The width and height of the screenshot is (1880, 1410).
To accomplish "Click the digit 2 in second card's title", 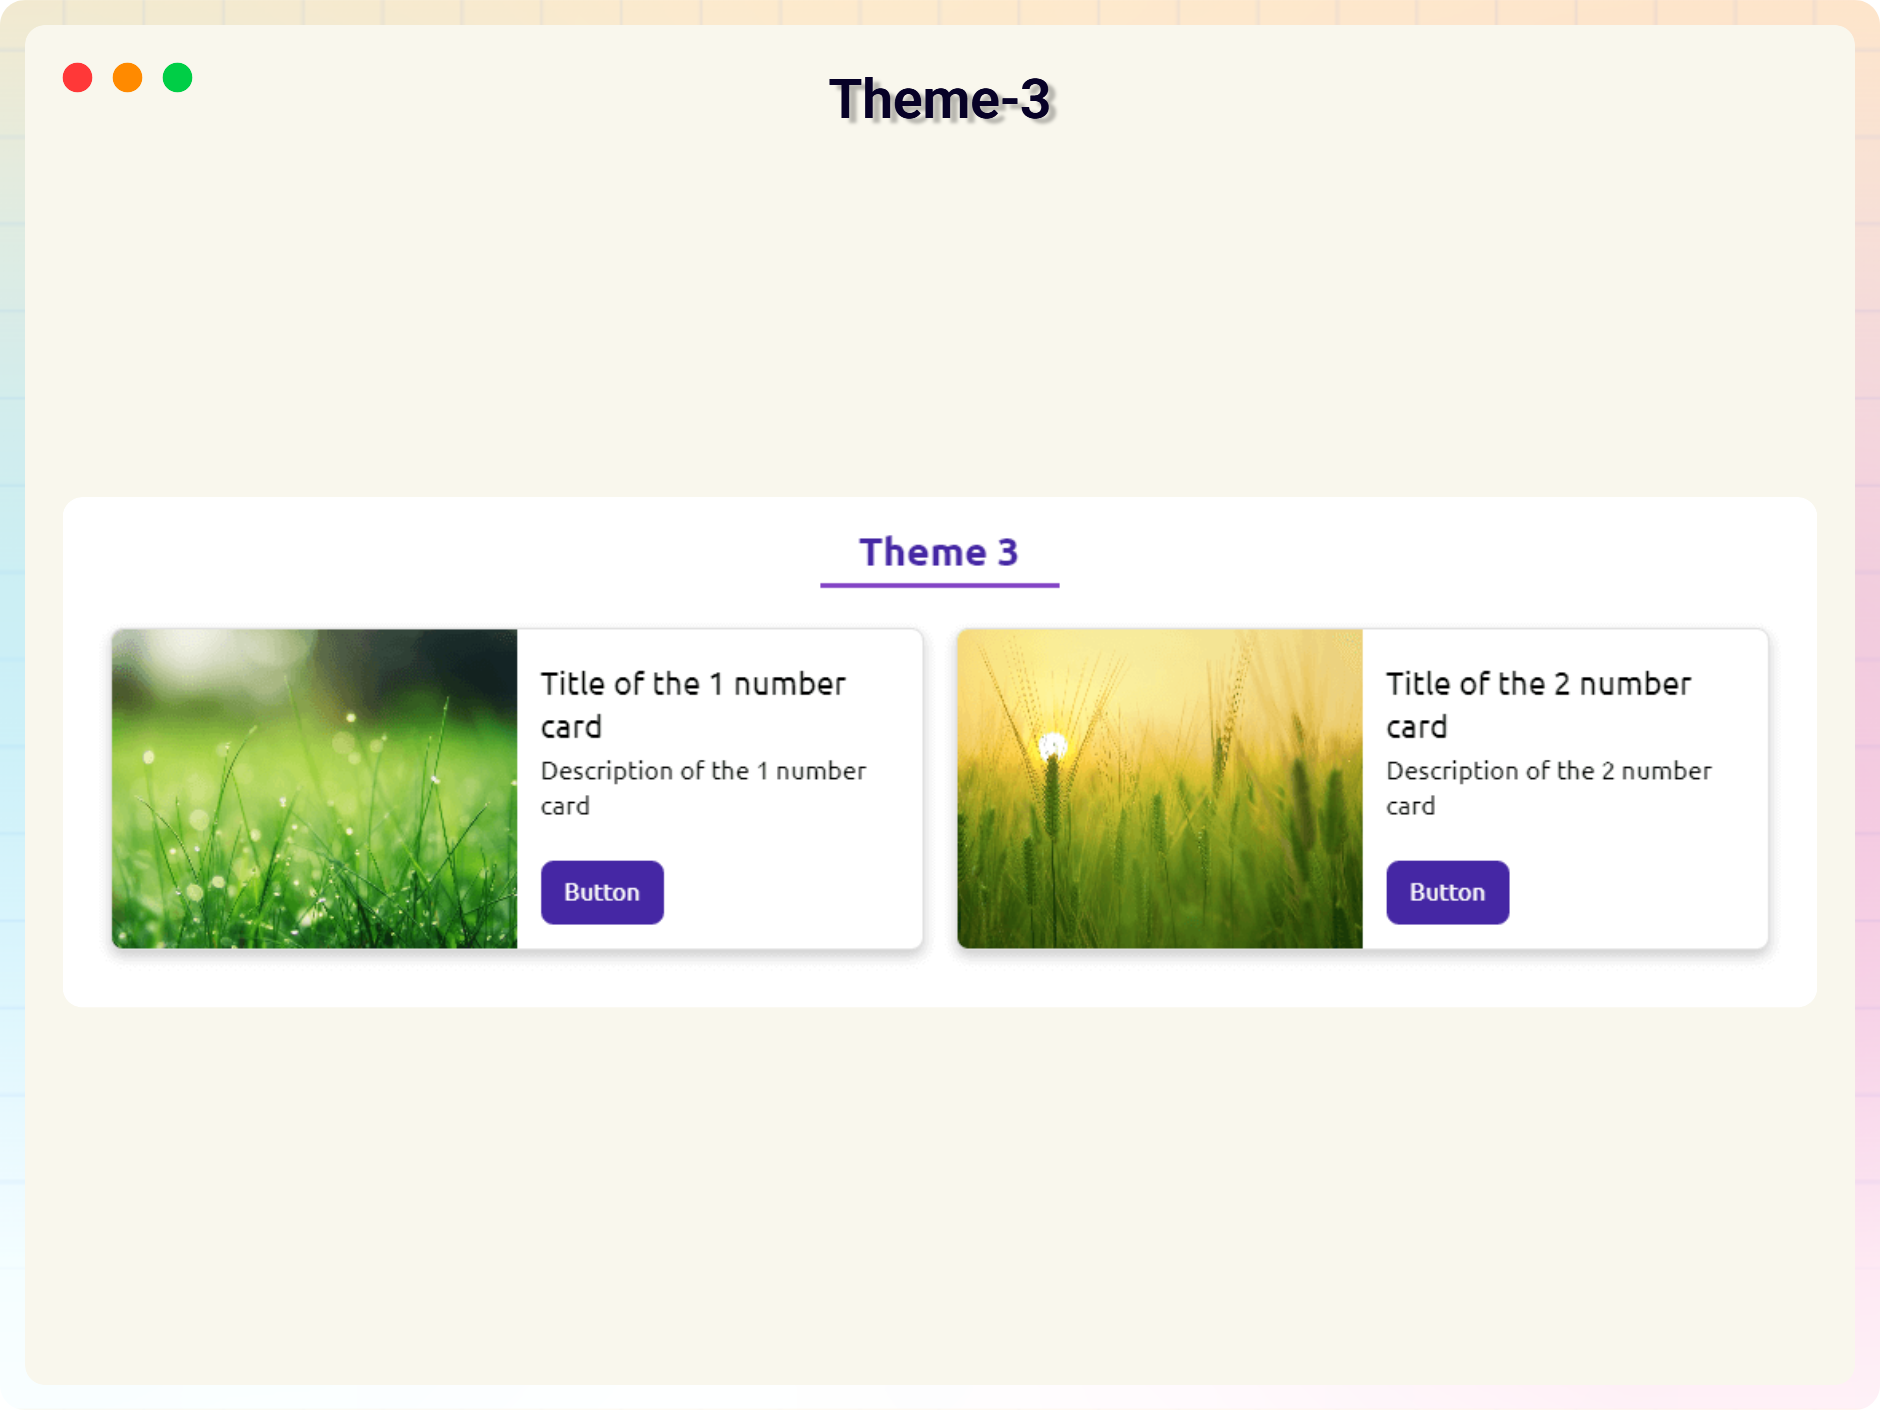I will (1562, 684).
